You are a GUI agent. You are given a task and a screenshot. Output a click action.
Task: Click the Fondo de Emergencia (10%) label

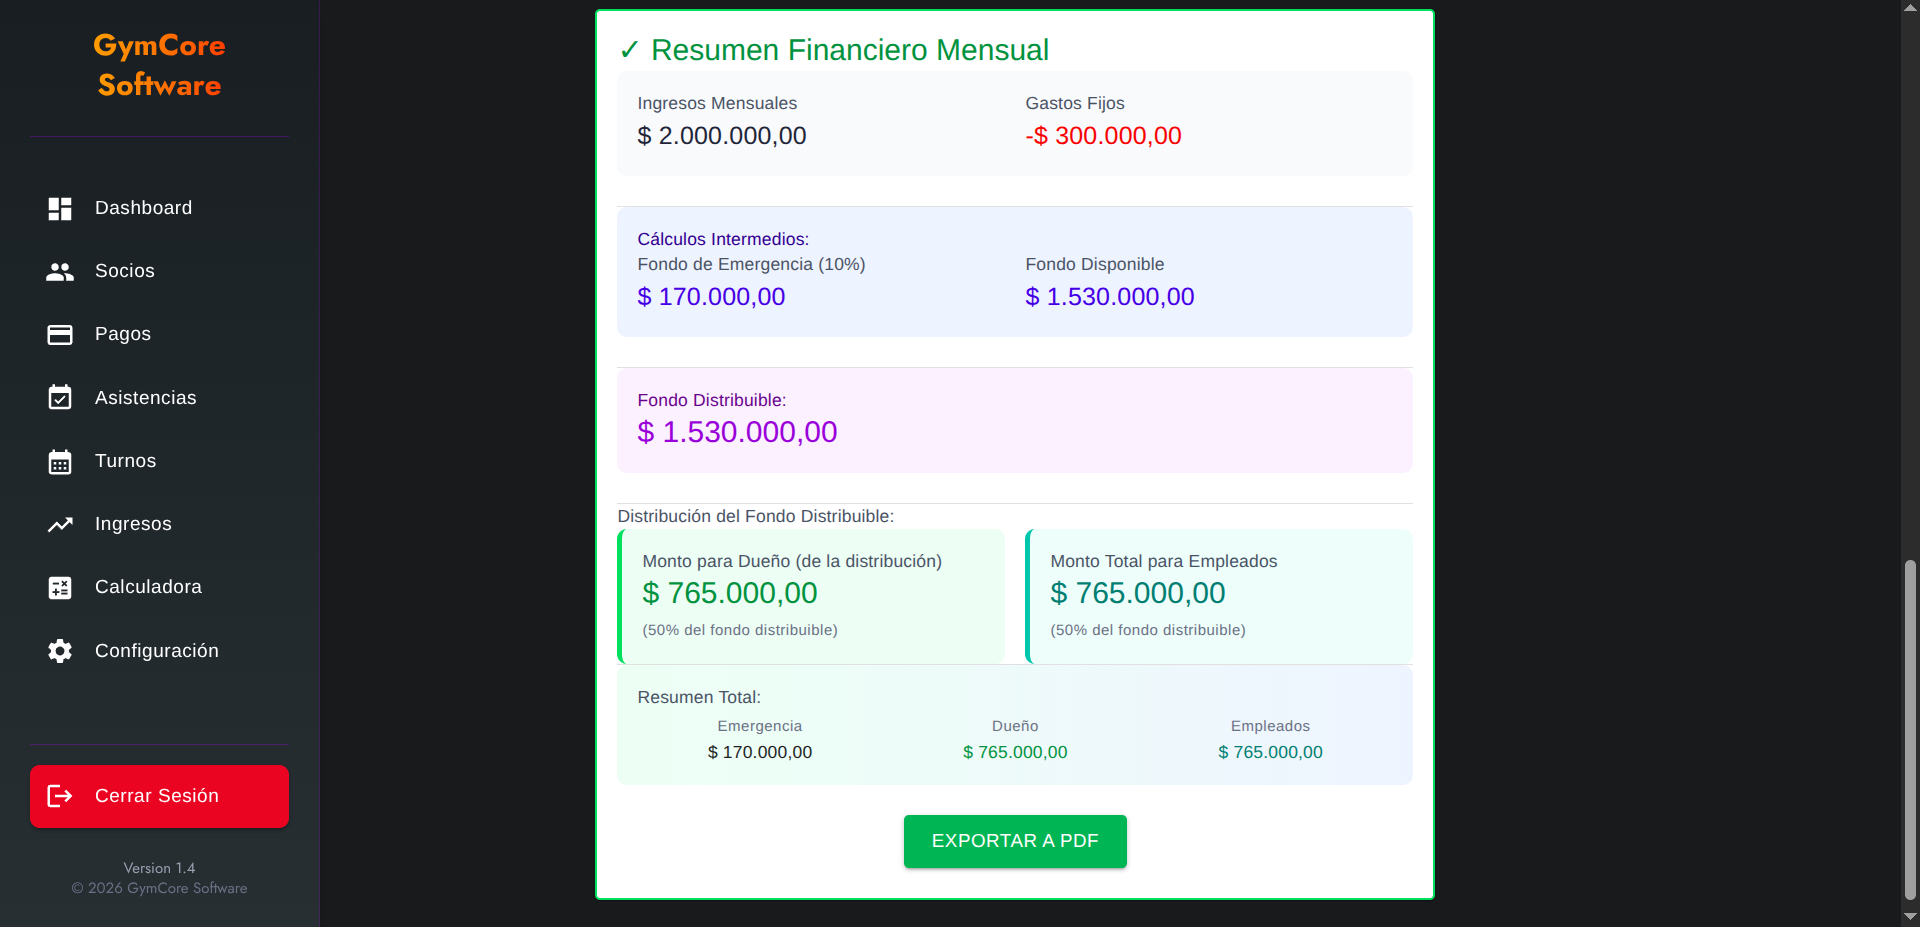pyautogui.click(x=751, y=264)
